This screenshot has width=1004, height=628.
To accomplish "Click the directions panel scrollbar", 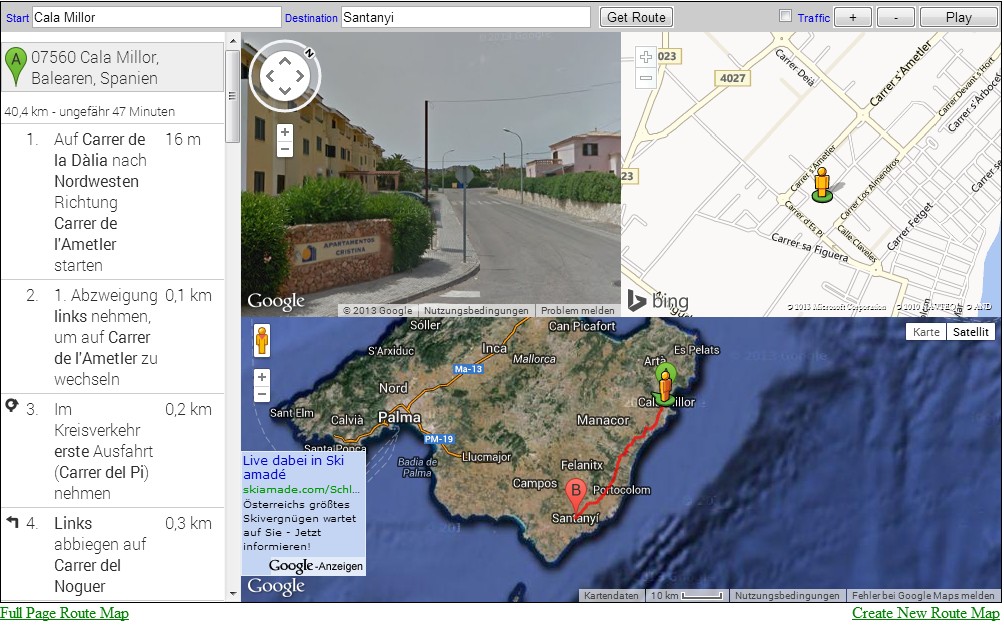I will pos(232,95).
